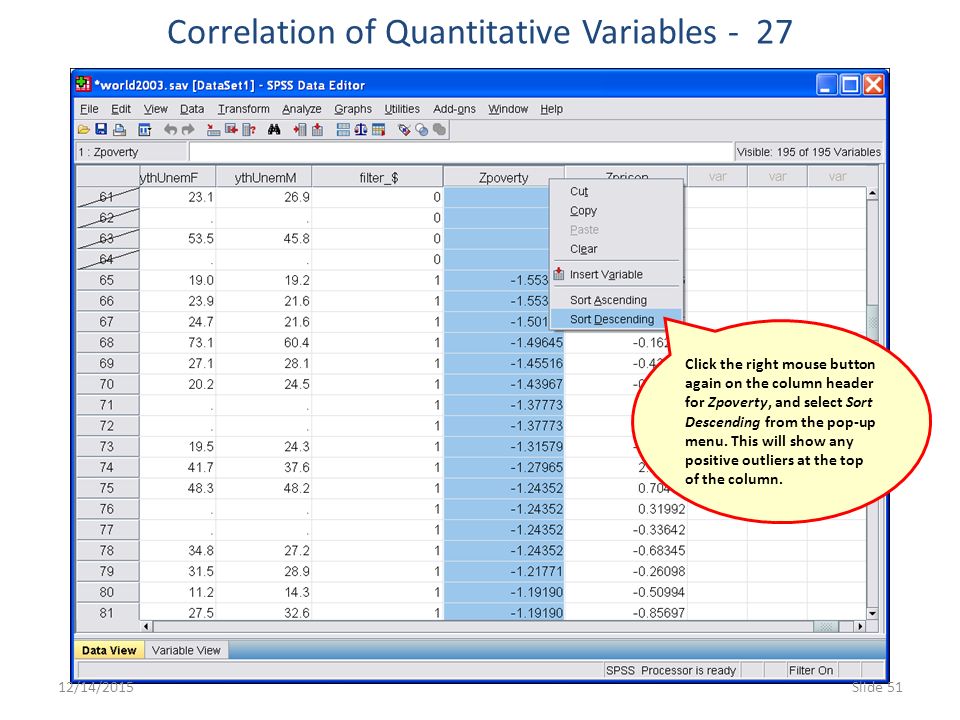The height and width of the screenshot is (720, 960).
Task: Click the Undo arrow icon
Action: [x=170, y=130]
